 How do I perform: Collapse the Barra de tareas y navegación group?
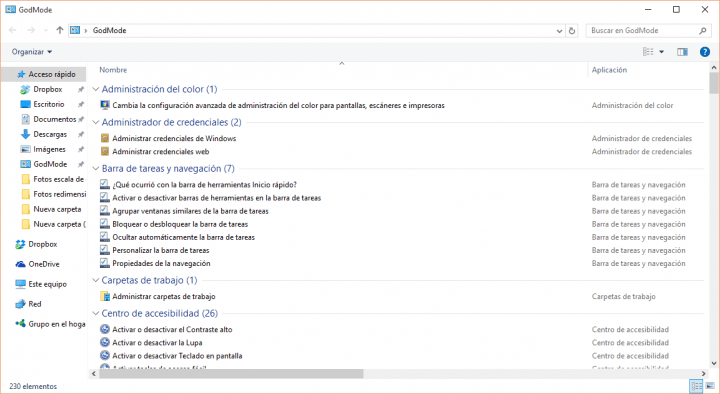(x=96, y=169)
